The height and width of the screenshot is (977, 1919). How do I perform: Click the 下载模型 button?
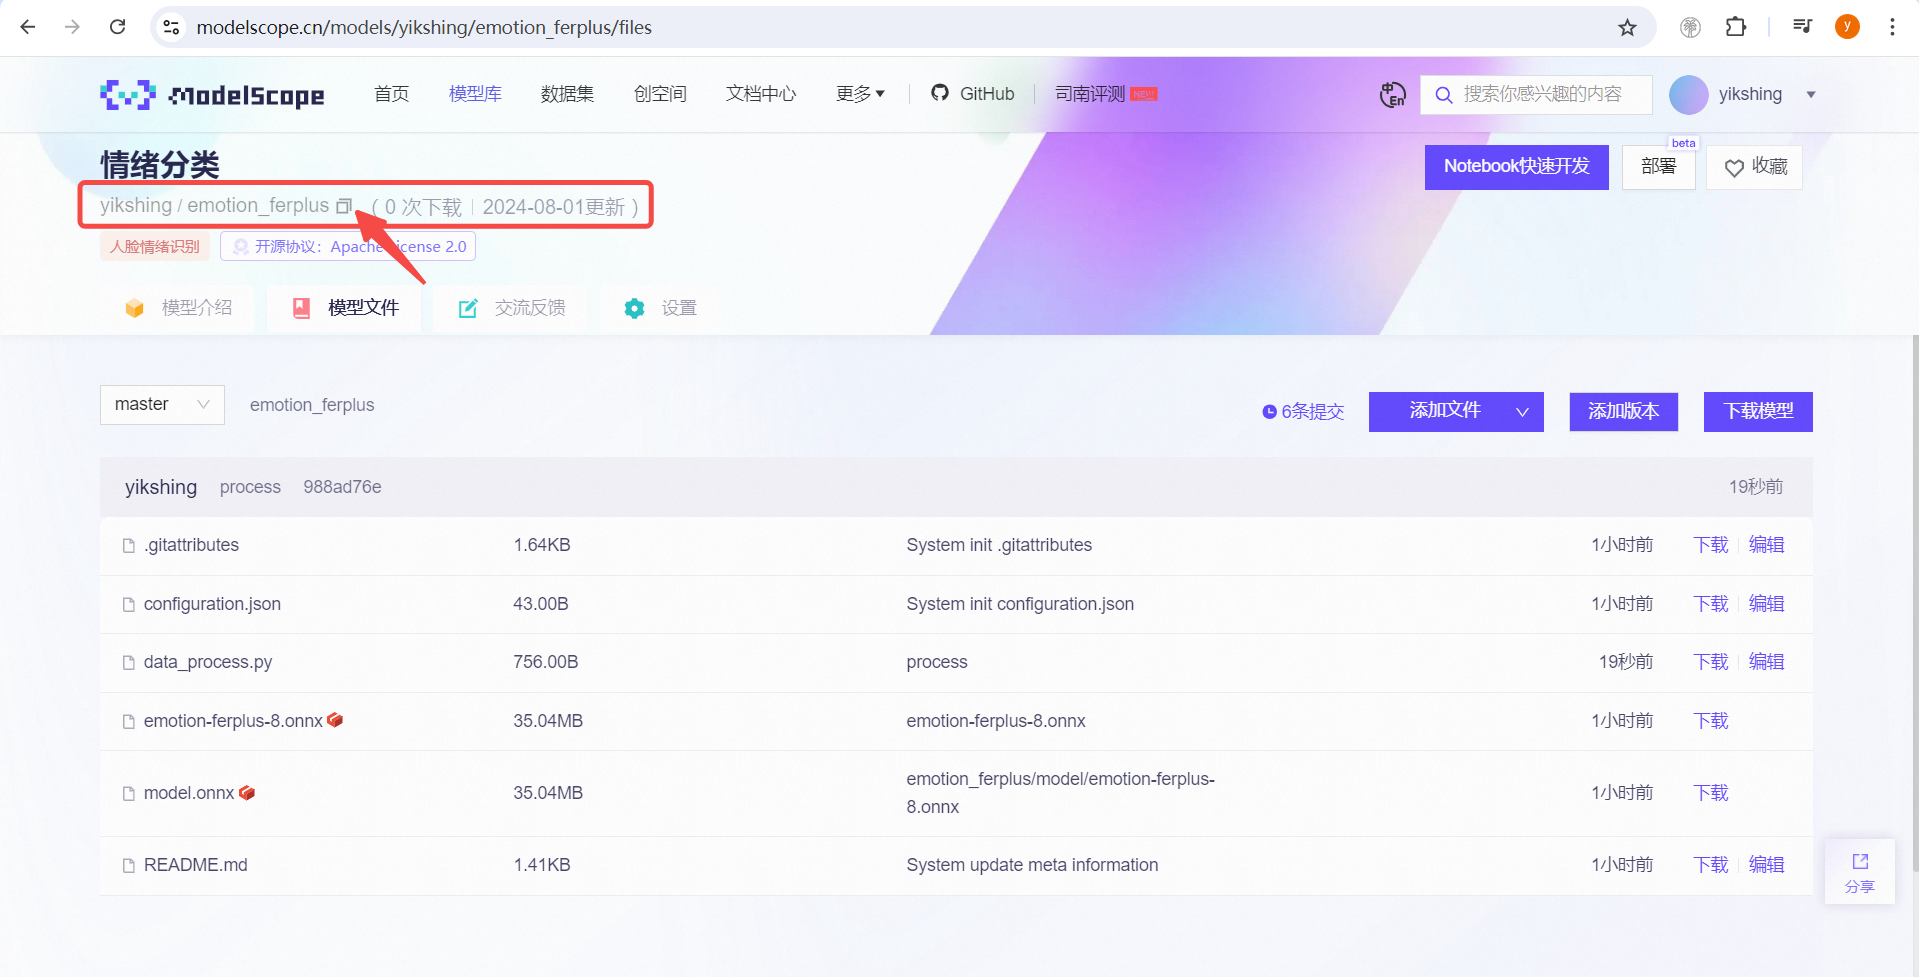point(1758,412)
